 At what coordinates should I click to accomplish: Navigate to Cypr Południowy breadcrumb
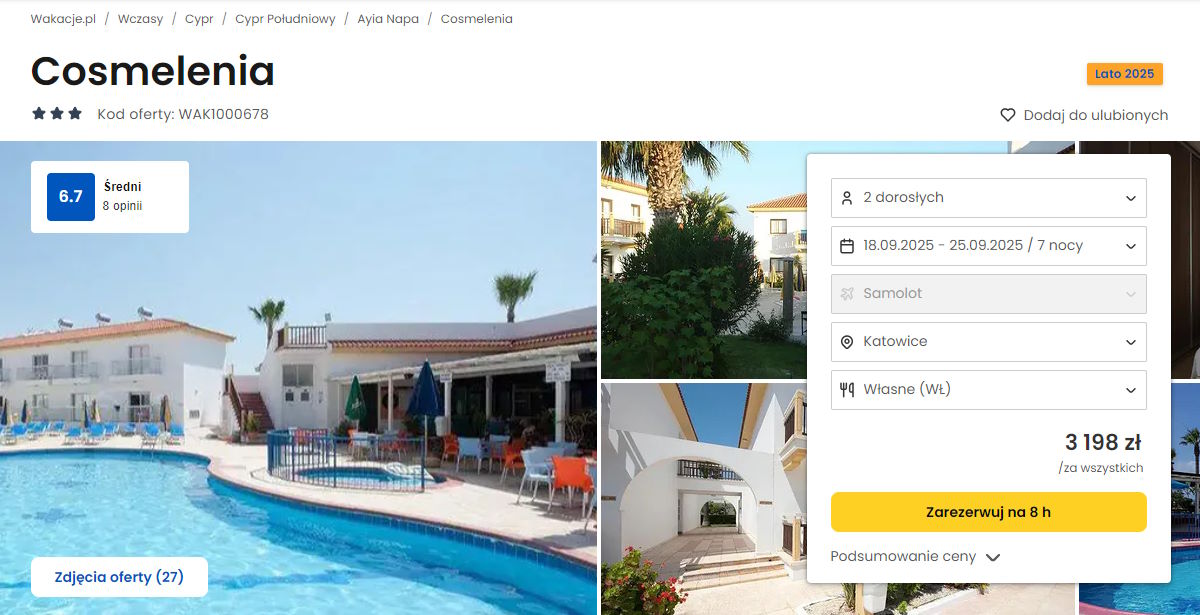click(x=285, y=19)
